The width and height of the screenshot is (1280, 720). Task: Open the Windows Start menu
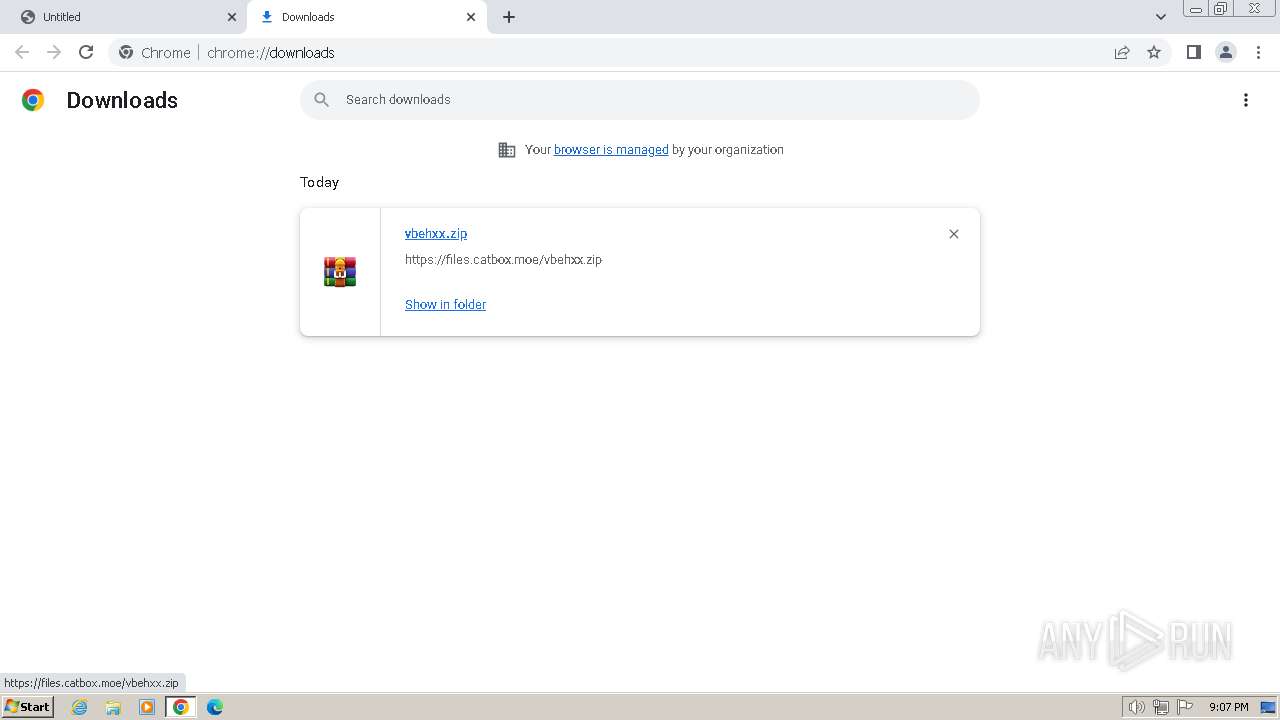28,707
